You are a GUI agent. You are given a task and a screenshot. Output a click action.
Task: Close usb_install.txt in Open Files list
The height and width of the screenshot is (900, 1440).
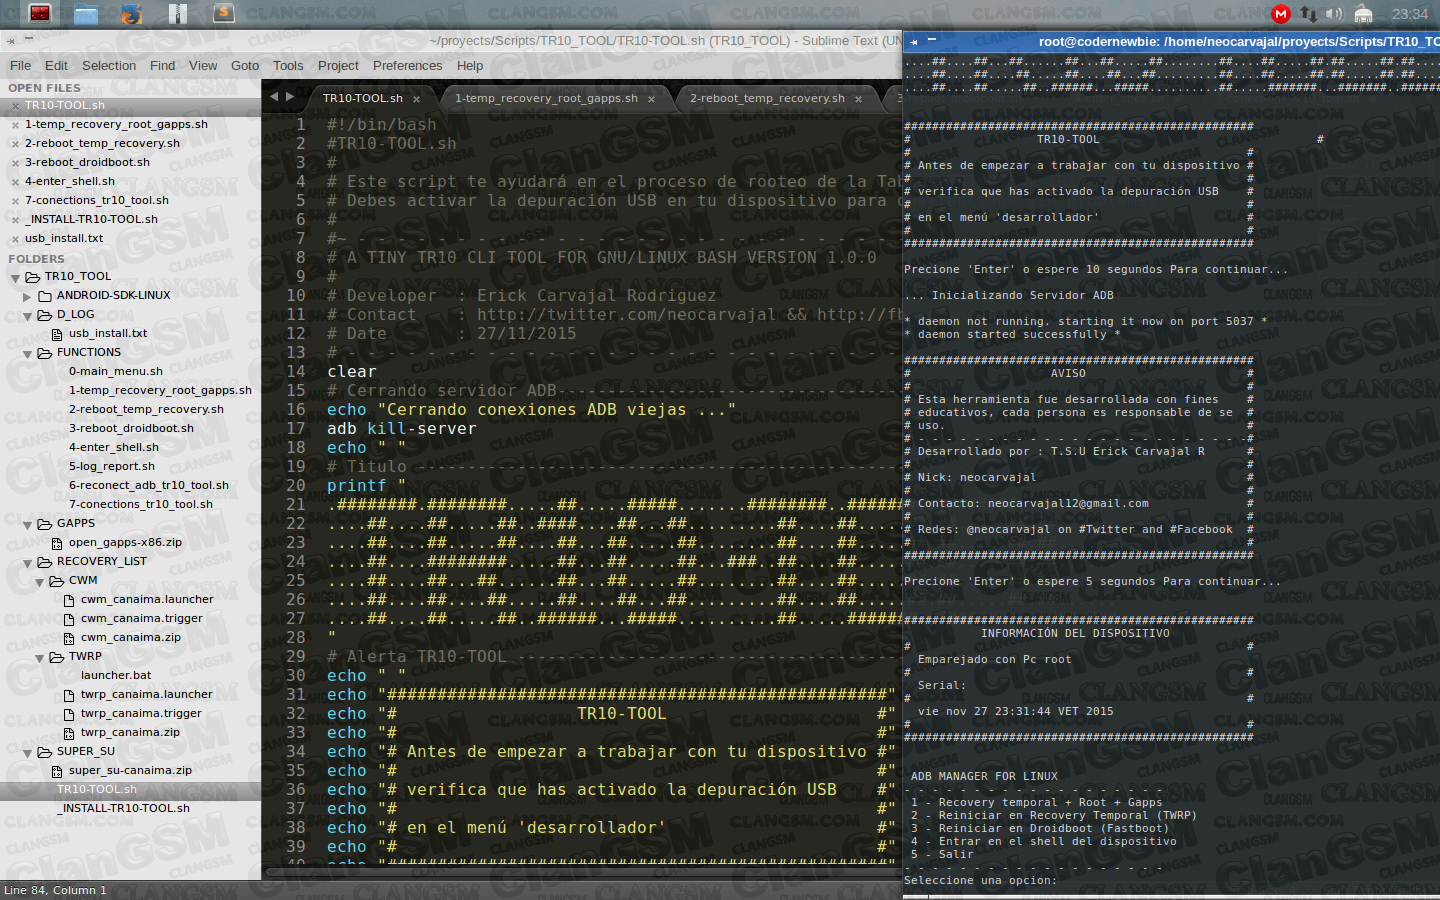coord(15,239)
